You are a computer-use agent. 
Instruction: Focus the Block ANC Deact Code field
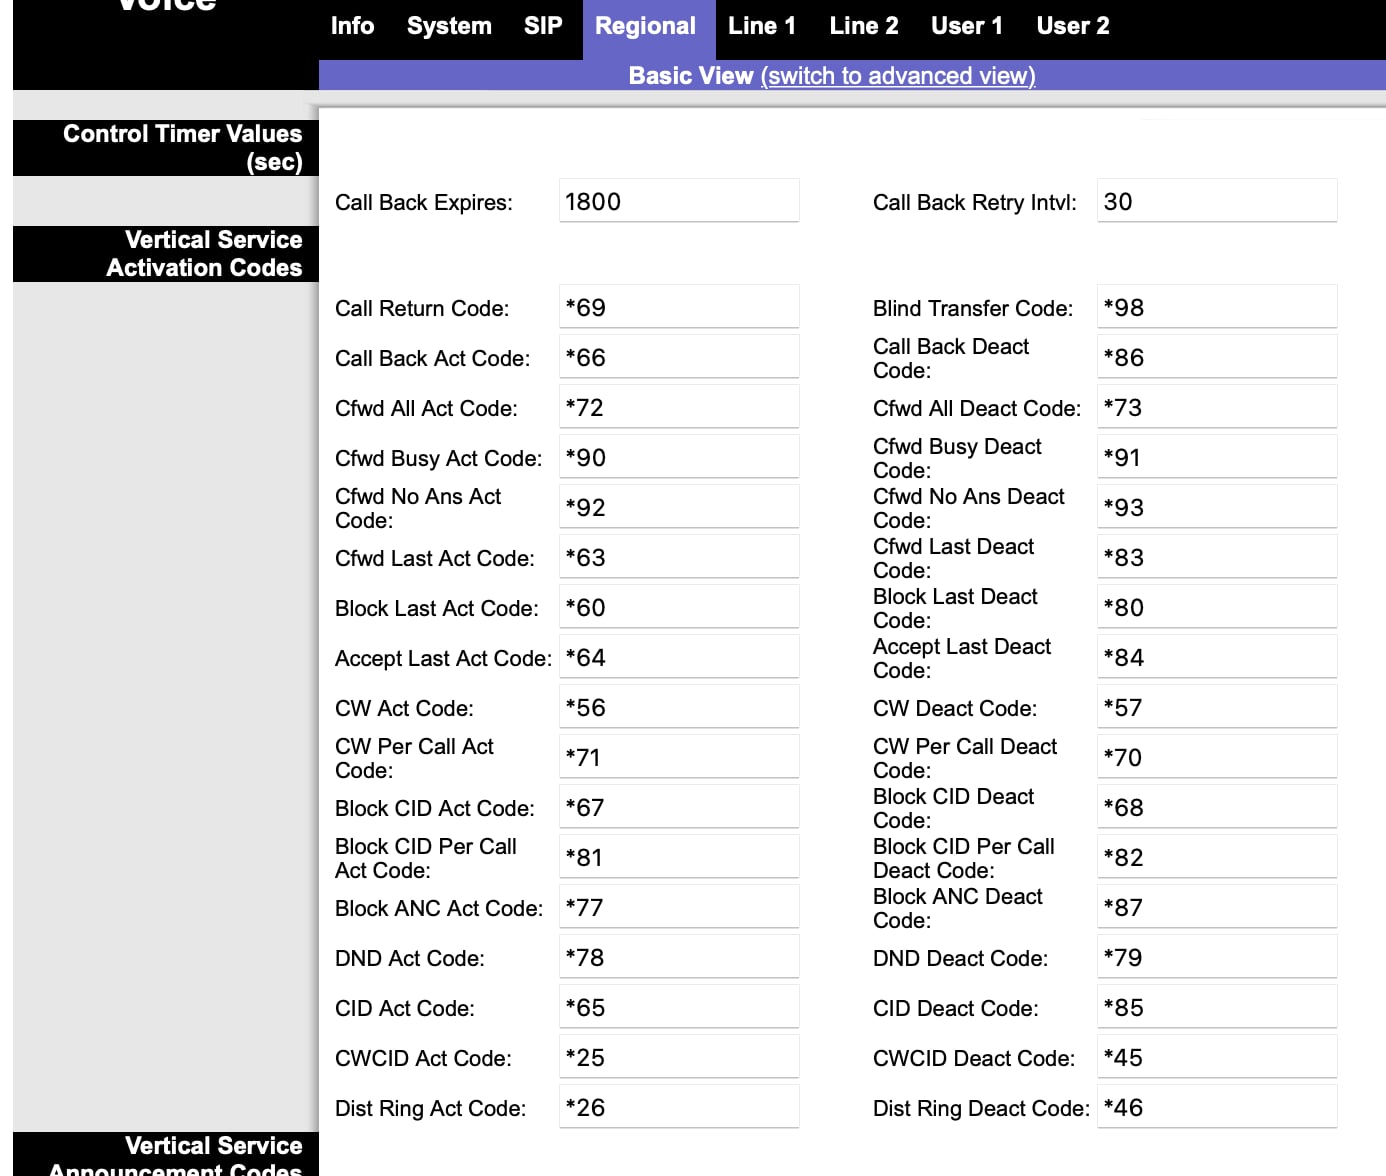point(1217,907)
